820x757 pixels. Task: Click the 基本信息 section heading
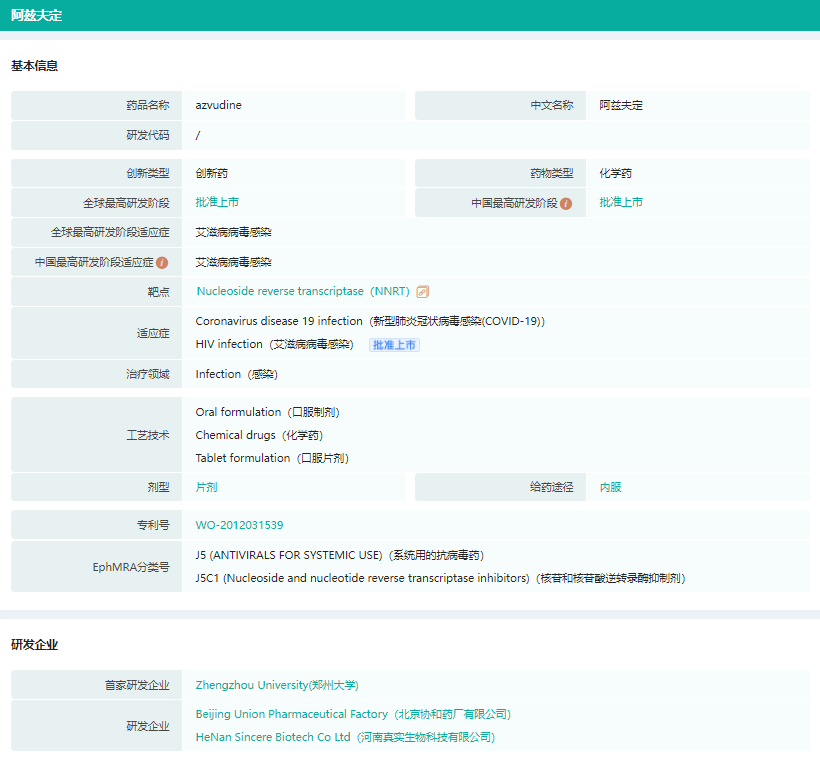[35, 66]
